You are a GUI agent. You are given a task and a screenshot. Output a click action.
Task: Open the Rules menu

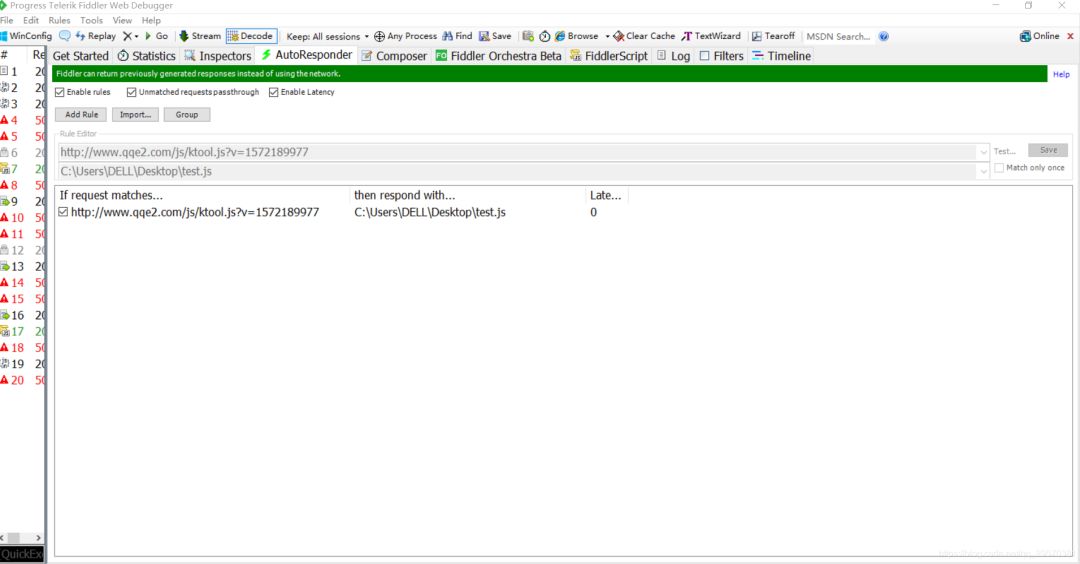pos(59,20)
